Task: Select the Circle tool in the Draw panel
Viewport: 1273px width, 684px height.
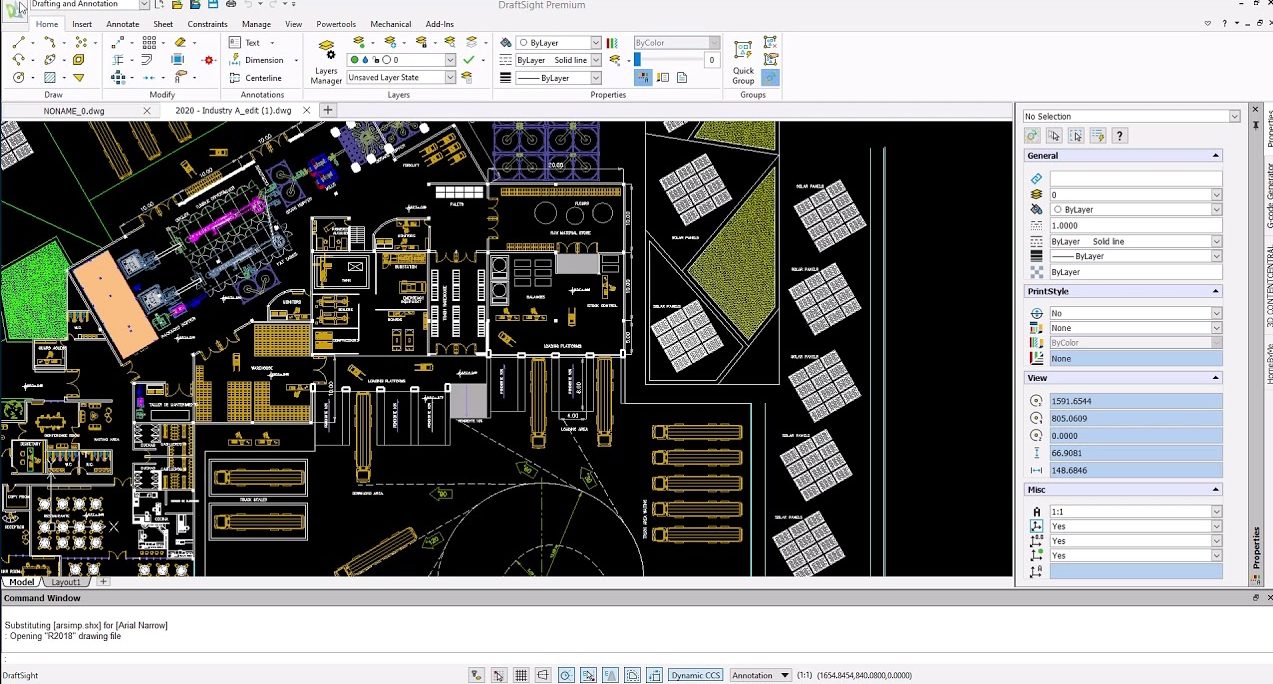Action: [x=17, y=77]
